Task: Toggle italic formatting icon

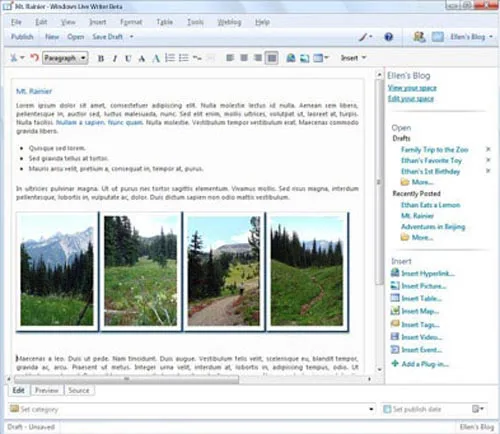Action: pos(115,59)
